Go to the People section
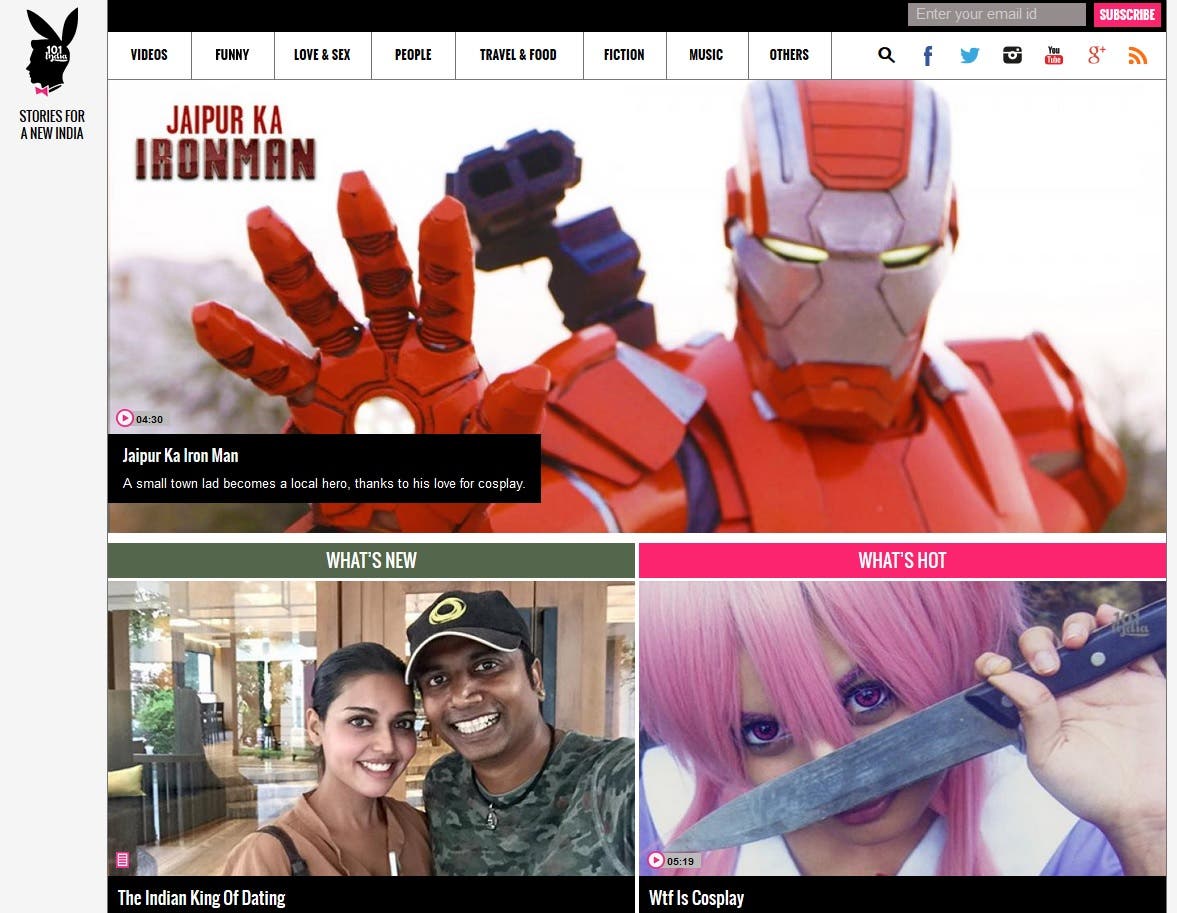 point(413,55)
